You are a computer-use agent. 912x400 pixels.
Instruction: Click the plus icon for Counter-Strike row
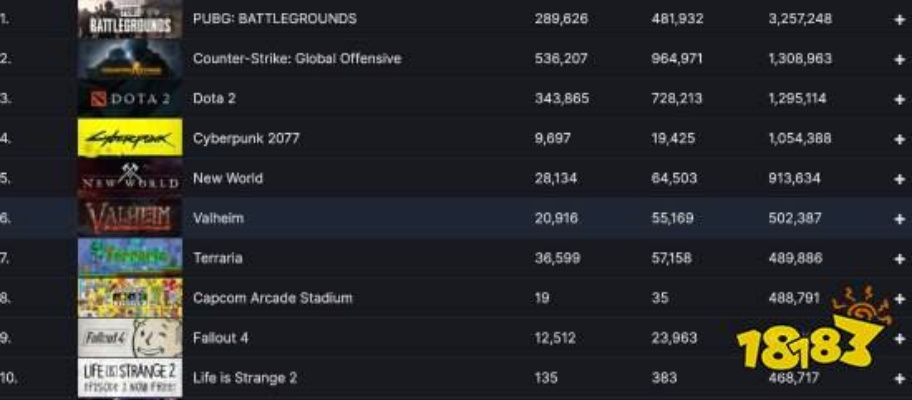tap(900, 59)
